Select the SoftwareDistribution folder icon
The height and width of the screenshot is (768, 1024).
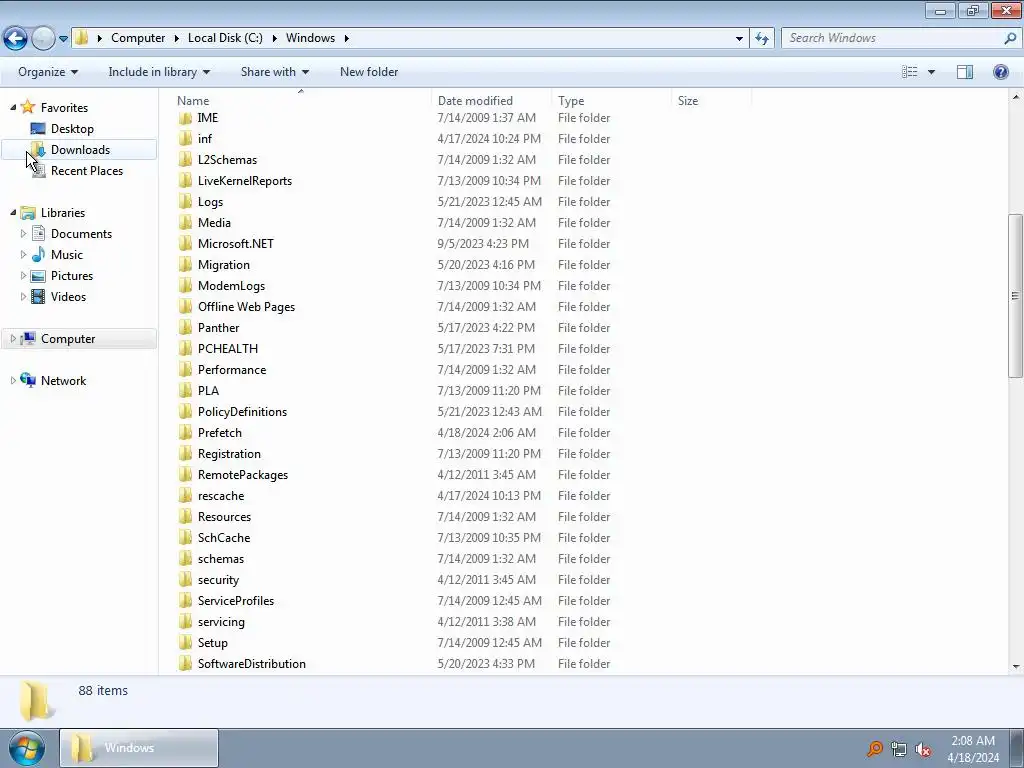click(185, 664)
